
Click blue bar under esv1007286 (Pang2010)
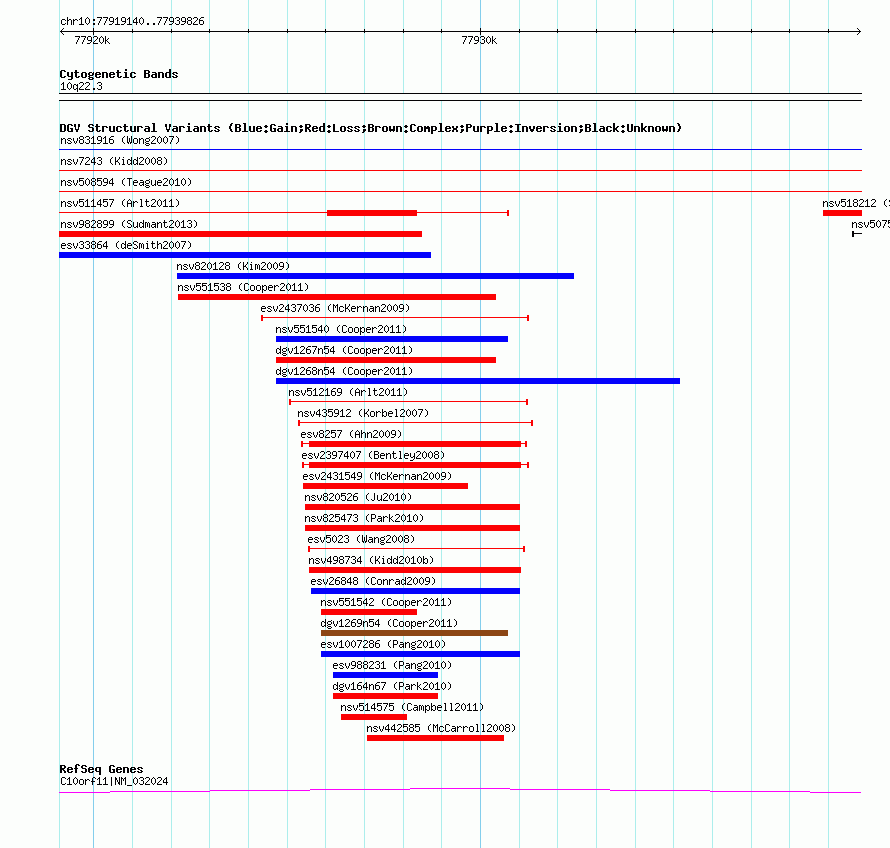click(421, 654)
